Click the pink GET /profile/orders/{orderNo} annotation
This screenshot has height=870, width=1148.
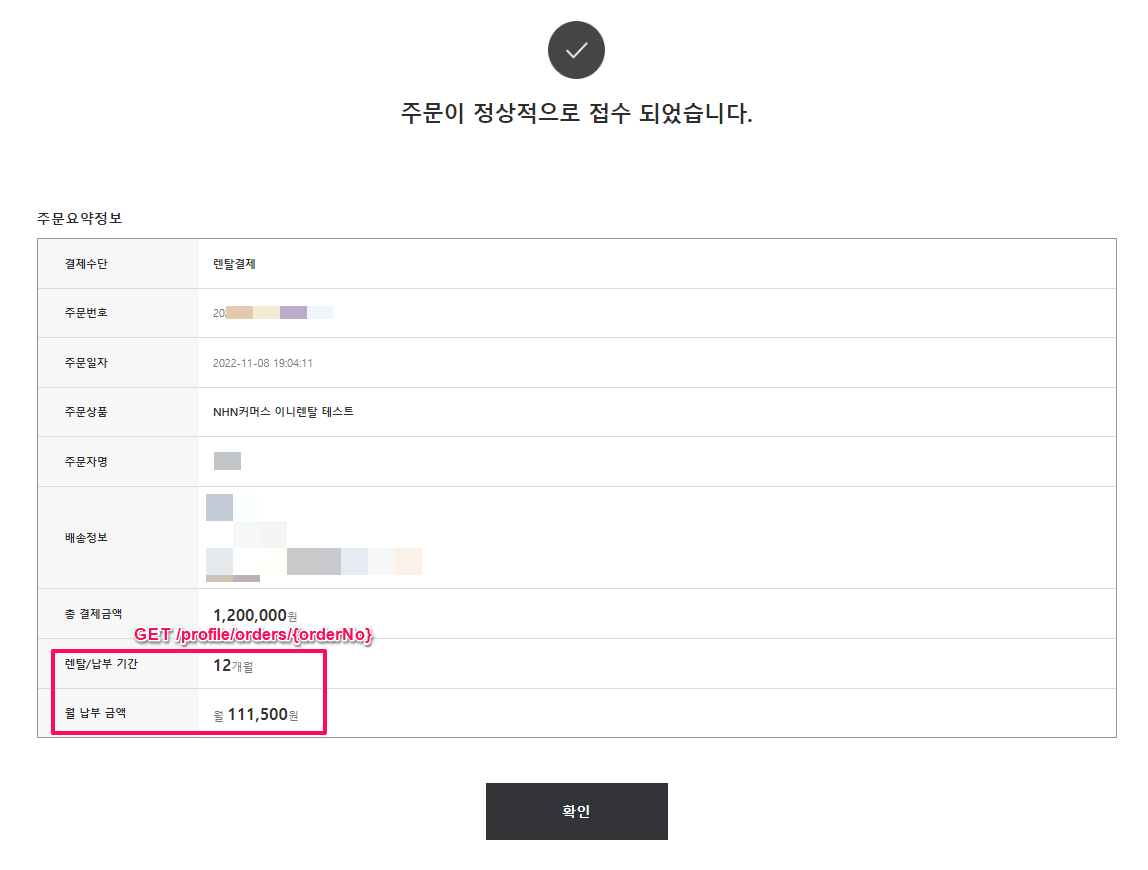(x=254, y=636)
